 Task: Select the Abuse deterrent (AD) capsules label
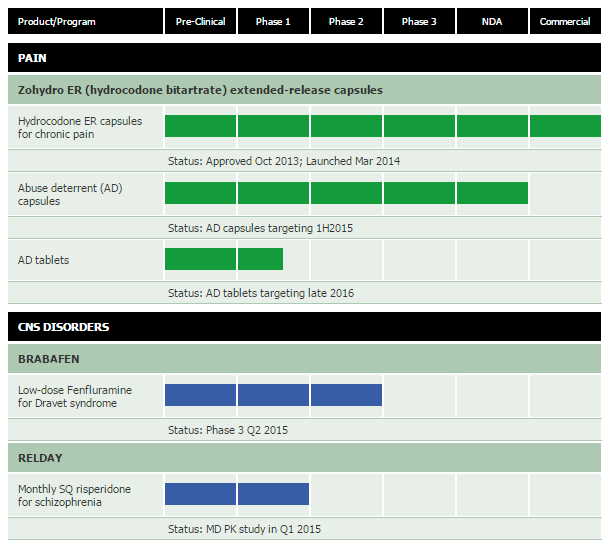[x=70, y=194]
